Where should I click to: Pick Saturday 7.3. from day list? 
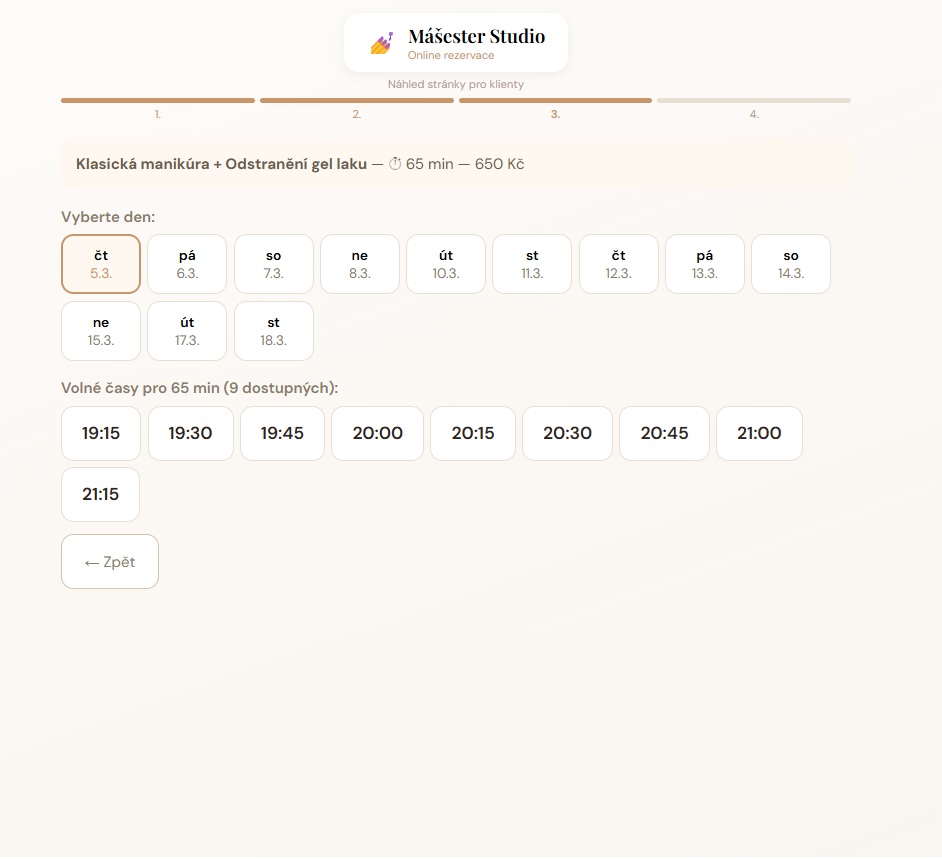coord(274,264)
